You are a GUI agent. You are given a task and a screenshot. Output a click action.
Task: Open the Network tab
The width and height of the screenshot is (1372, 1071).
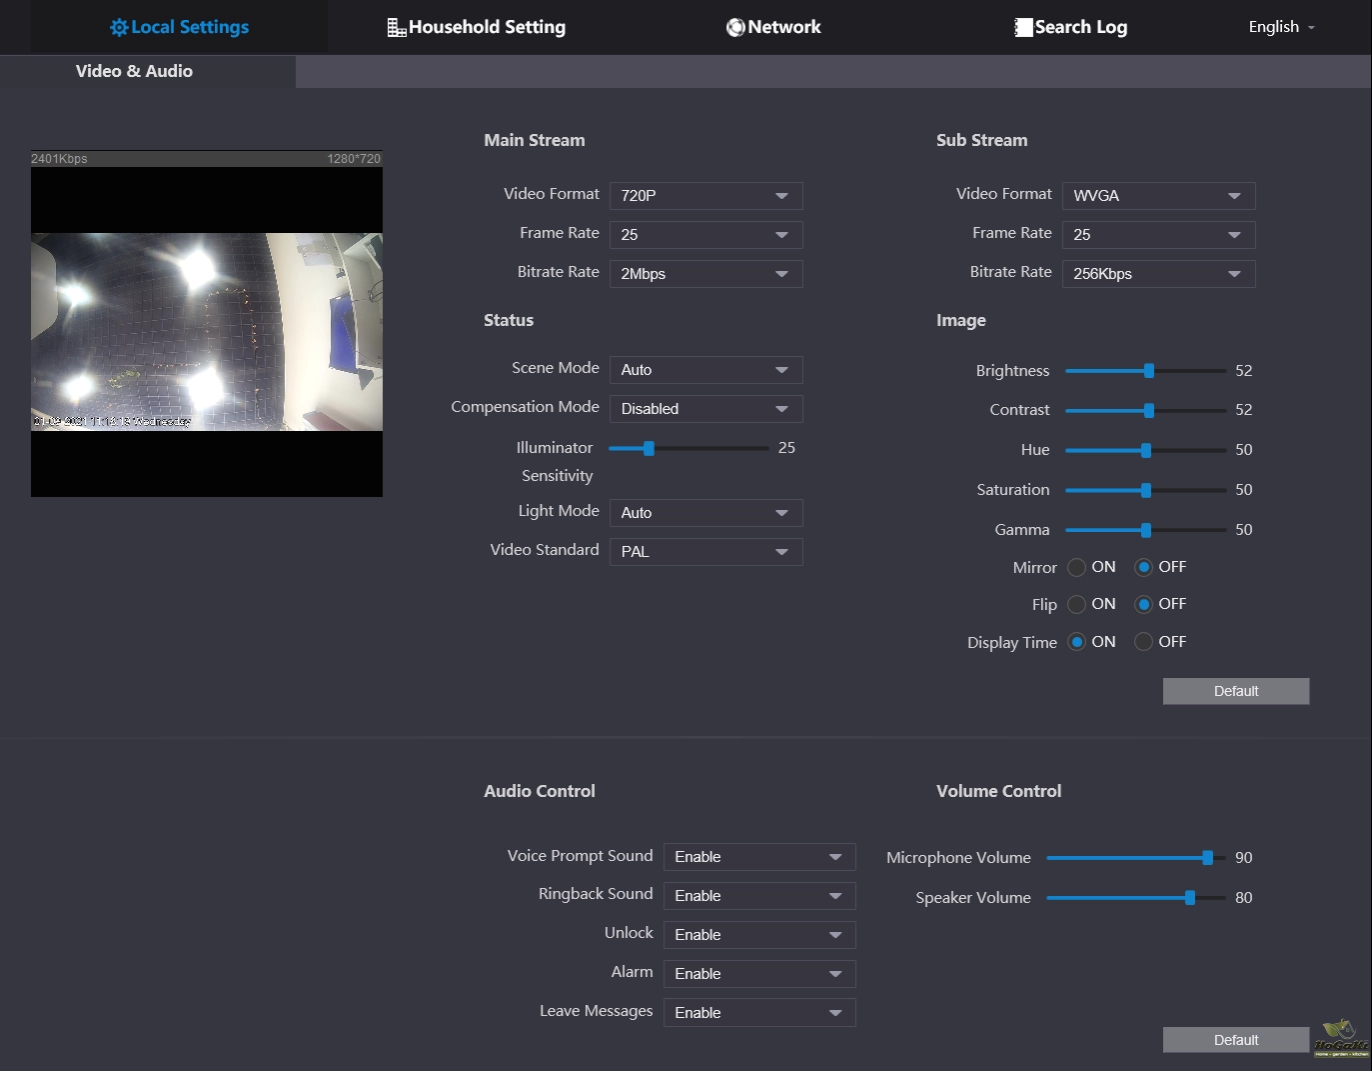coord(774,27)
